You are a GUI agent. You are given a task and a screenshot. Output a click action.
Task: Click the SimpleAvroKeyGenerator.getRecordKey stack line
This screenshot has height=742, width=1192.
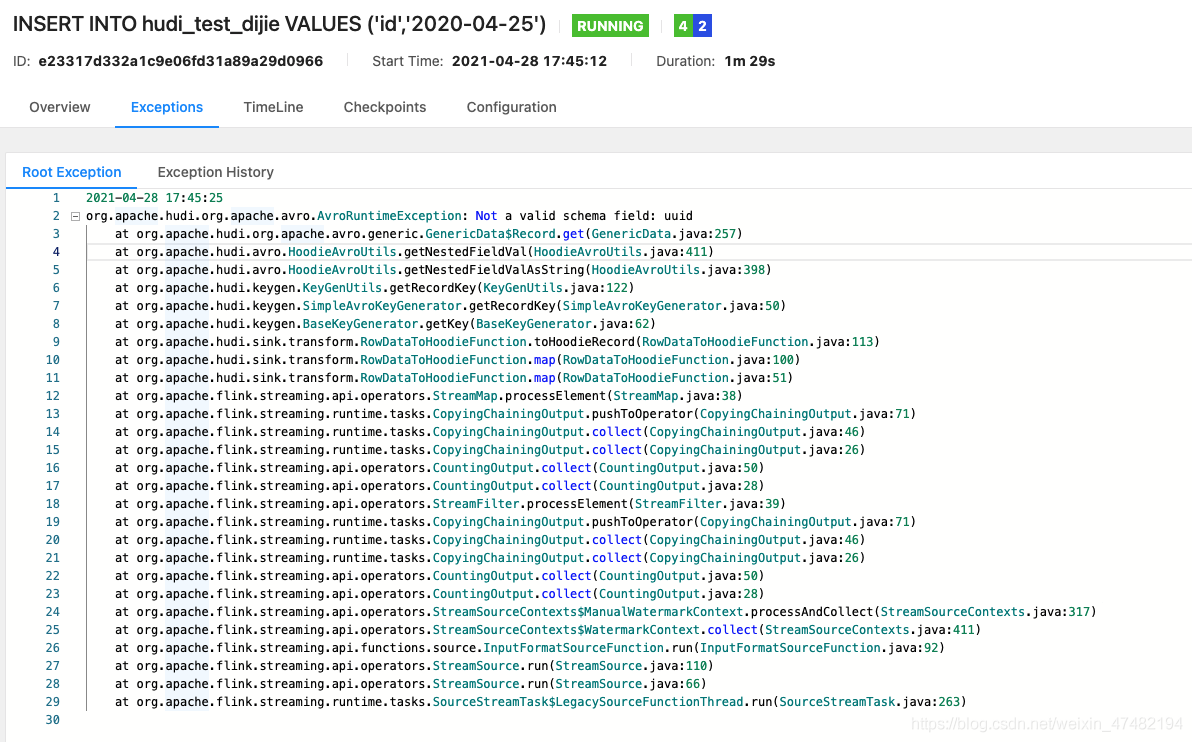click(x=450, y=306)
